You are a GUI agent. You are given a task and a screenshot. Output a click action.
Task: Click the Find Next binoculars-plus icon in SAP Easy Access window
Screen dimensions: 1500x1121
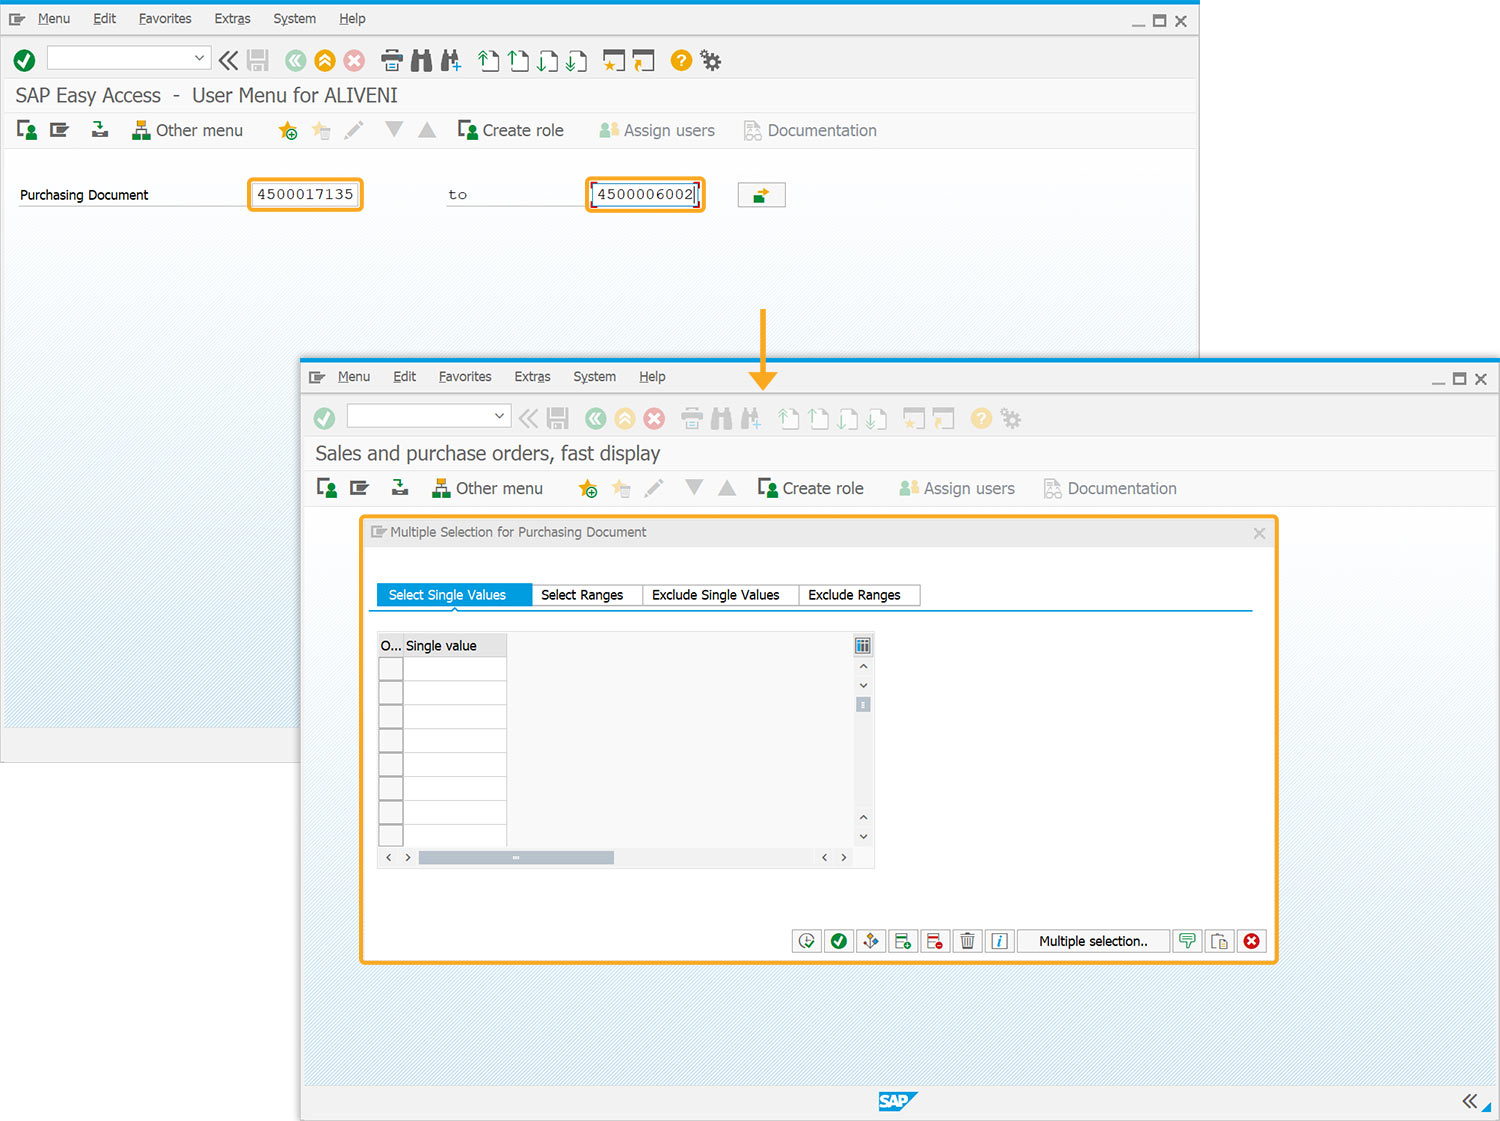[x=451, y=61]
